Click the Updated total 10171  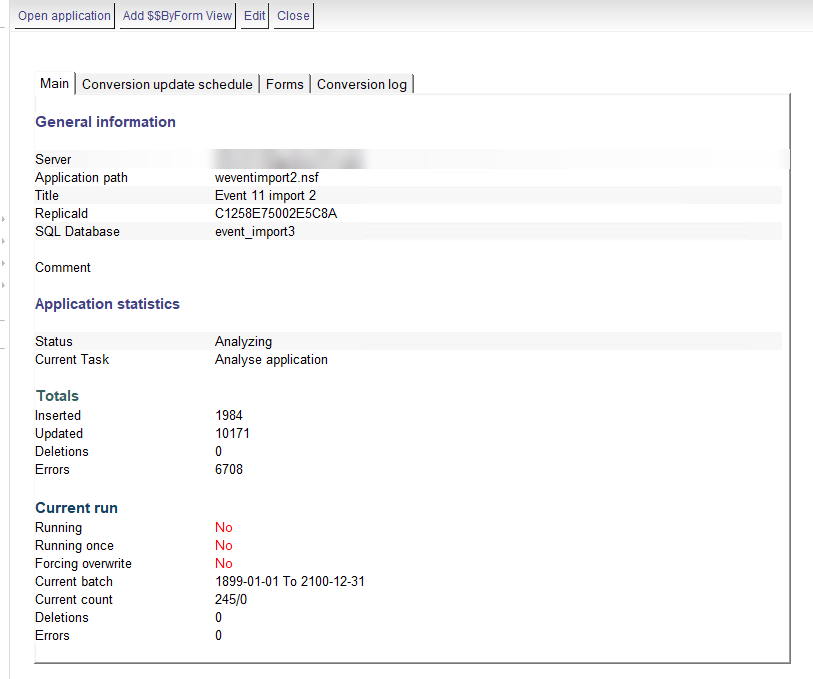point(232,433)
